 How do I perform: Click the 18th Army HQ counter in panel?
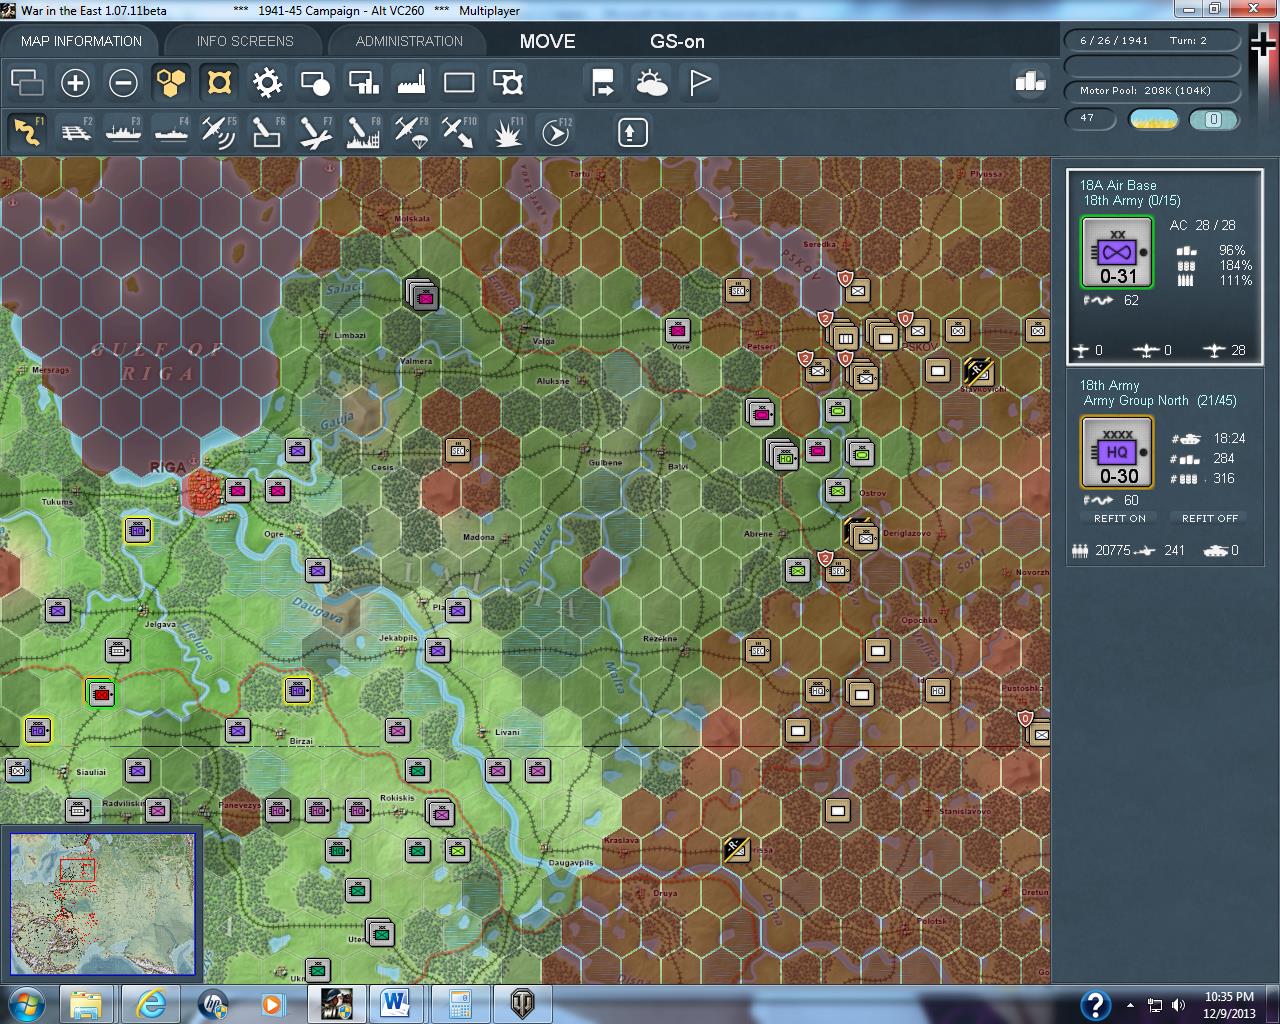tap(1117, 453)
